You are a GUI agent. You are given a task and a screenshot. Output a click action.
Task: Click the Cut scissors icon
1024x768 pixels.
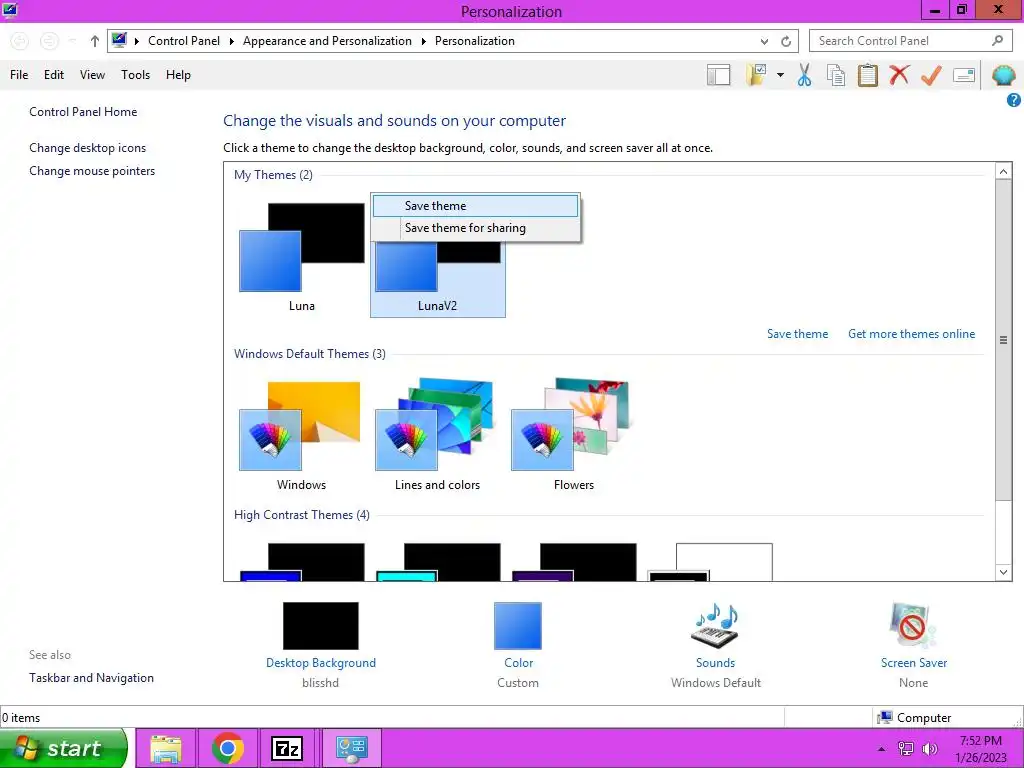click(x=804, y=75)
